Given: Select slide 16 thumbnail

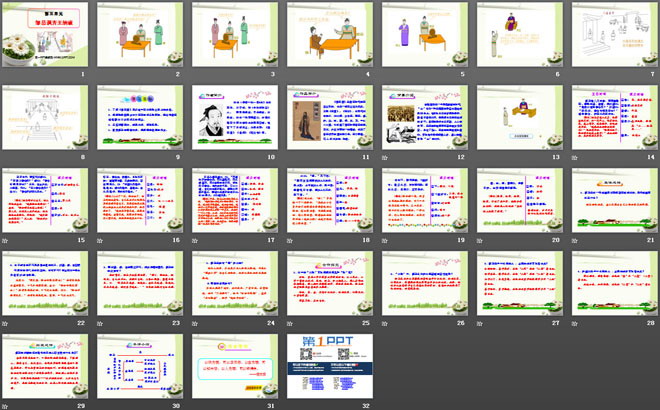Looking at the screenshot, I should 140,200.
